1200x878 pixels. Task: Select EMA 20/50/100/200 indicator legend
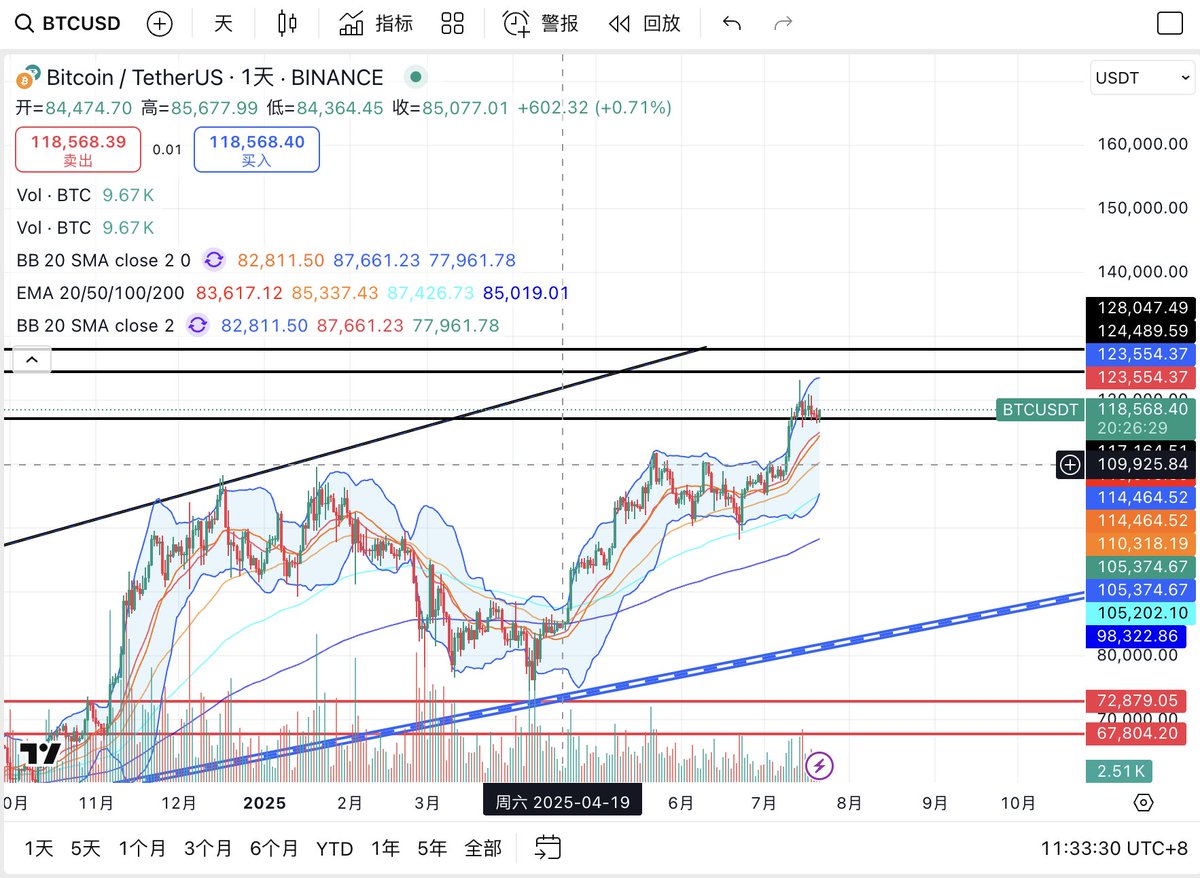(x=101, y=294)
